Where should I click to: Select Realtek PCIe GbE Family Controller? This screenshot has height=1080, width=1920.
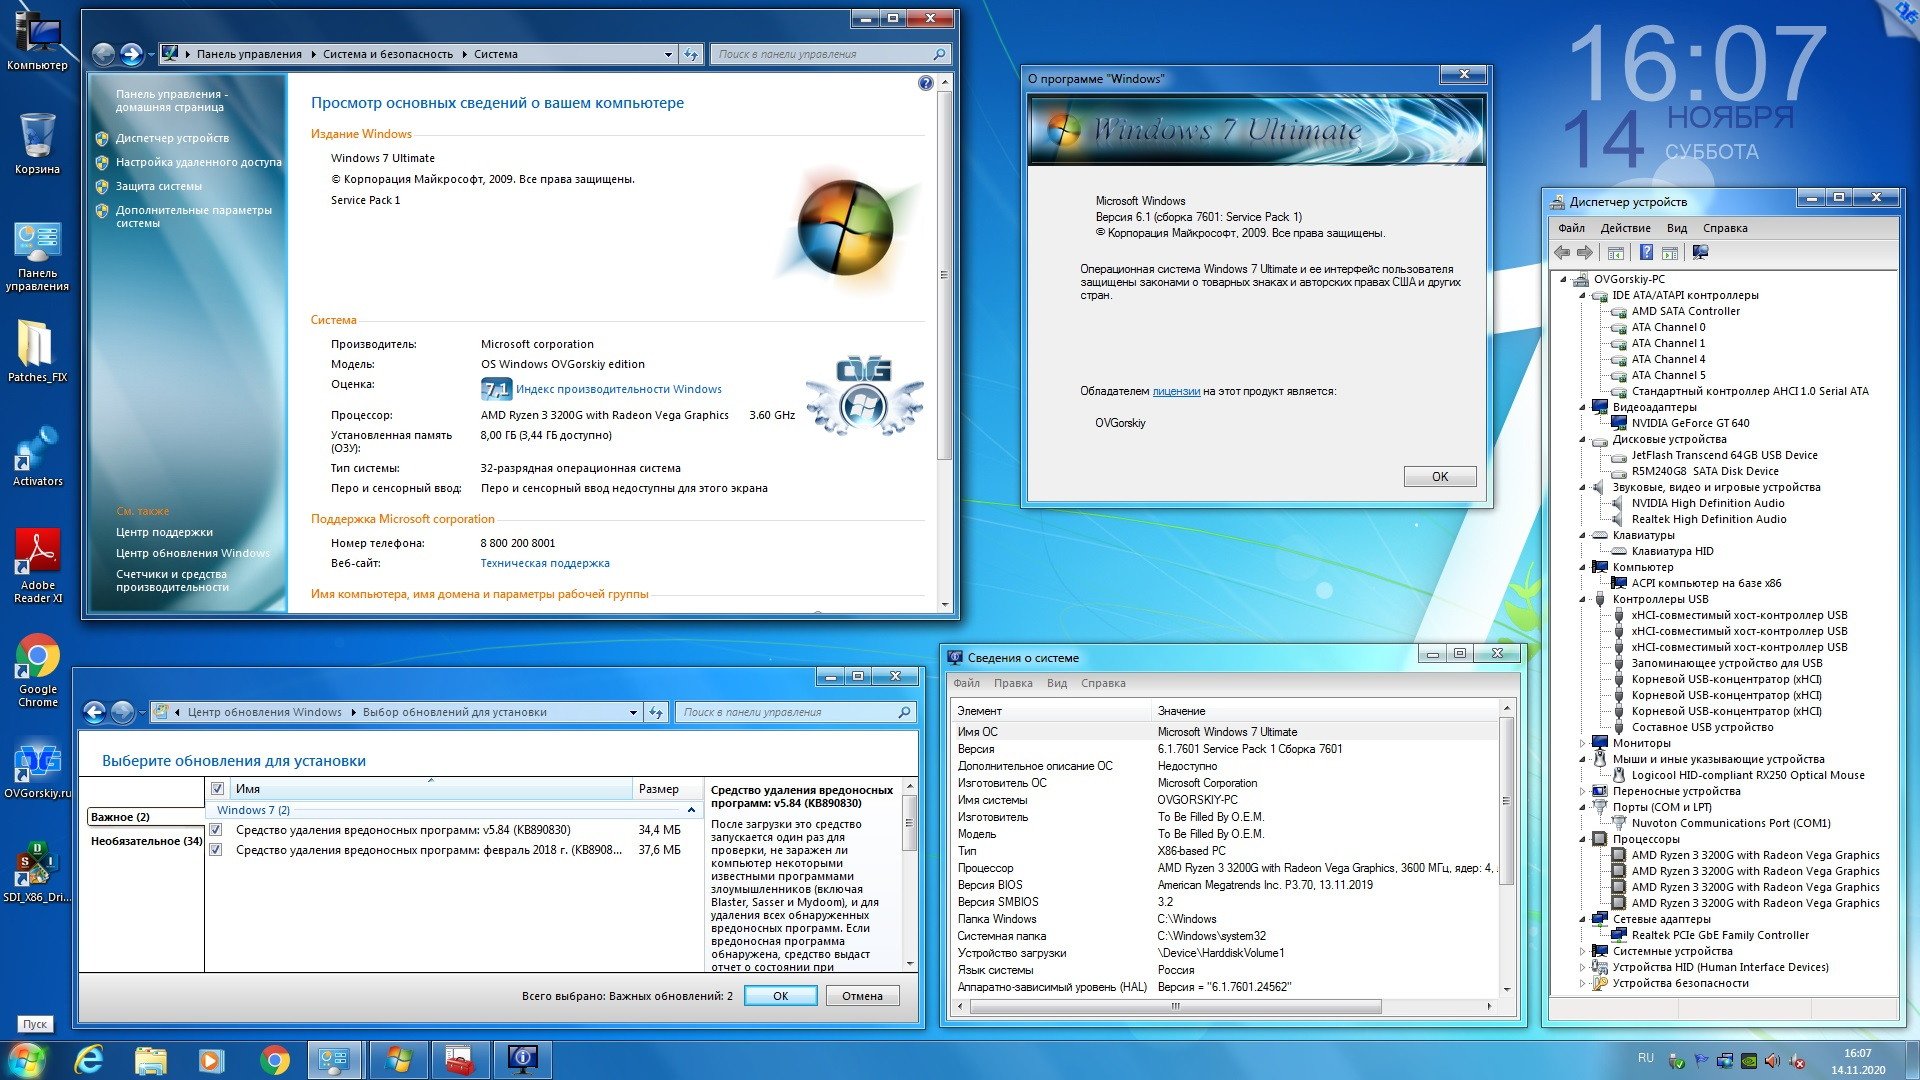(1720, 936)
